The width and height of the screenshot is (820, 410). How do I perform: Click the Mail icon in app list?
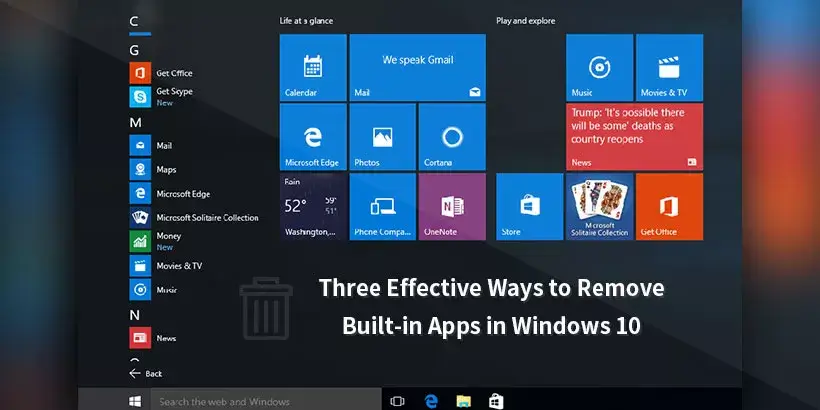pos(140,145)
